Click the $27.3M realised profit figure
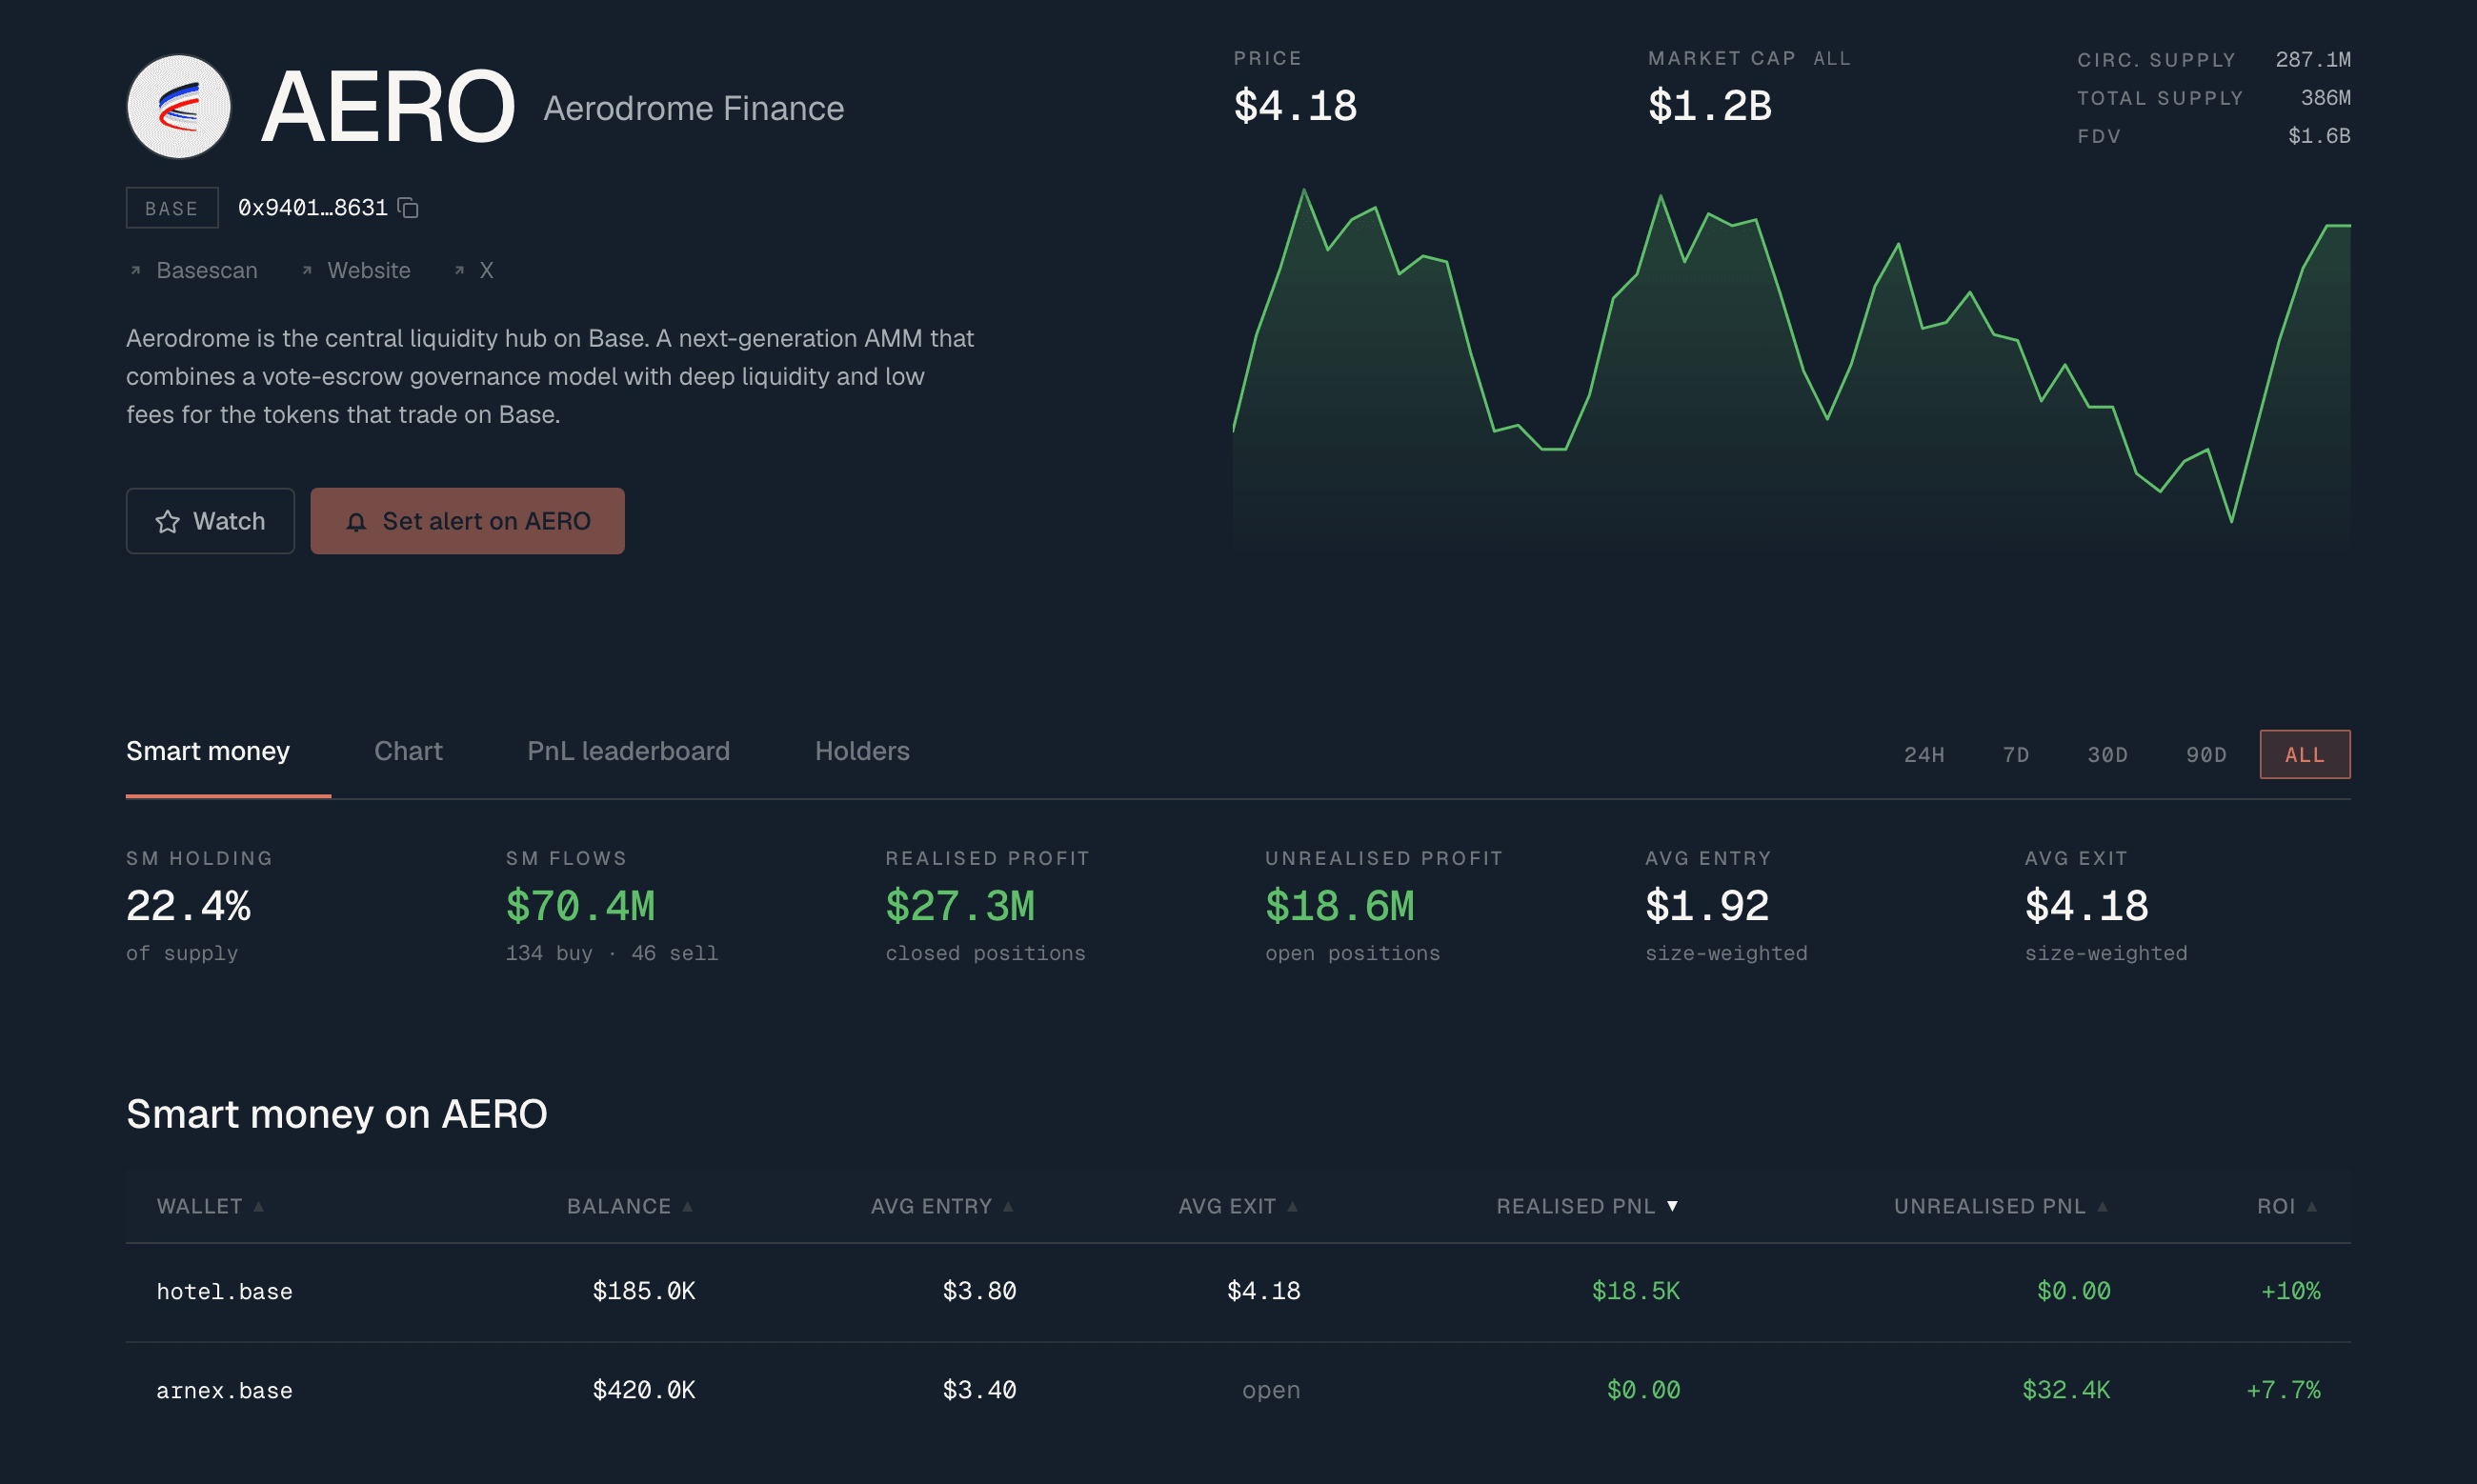Image resolution: width=2477 pixels, height=1484 pixels. point(960,906)
